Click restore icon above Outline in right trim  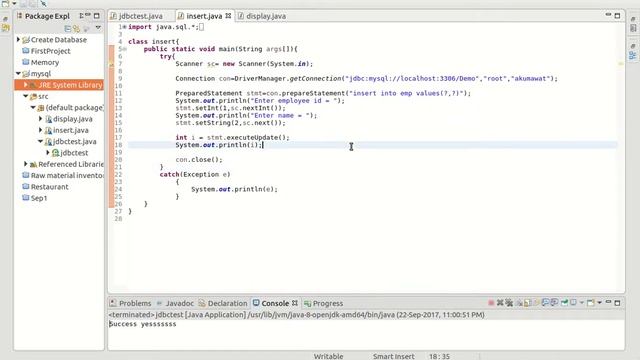click(633, 46)
